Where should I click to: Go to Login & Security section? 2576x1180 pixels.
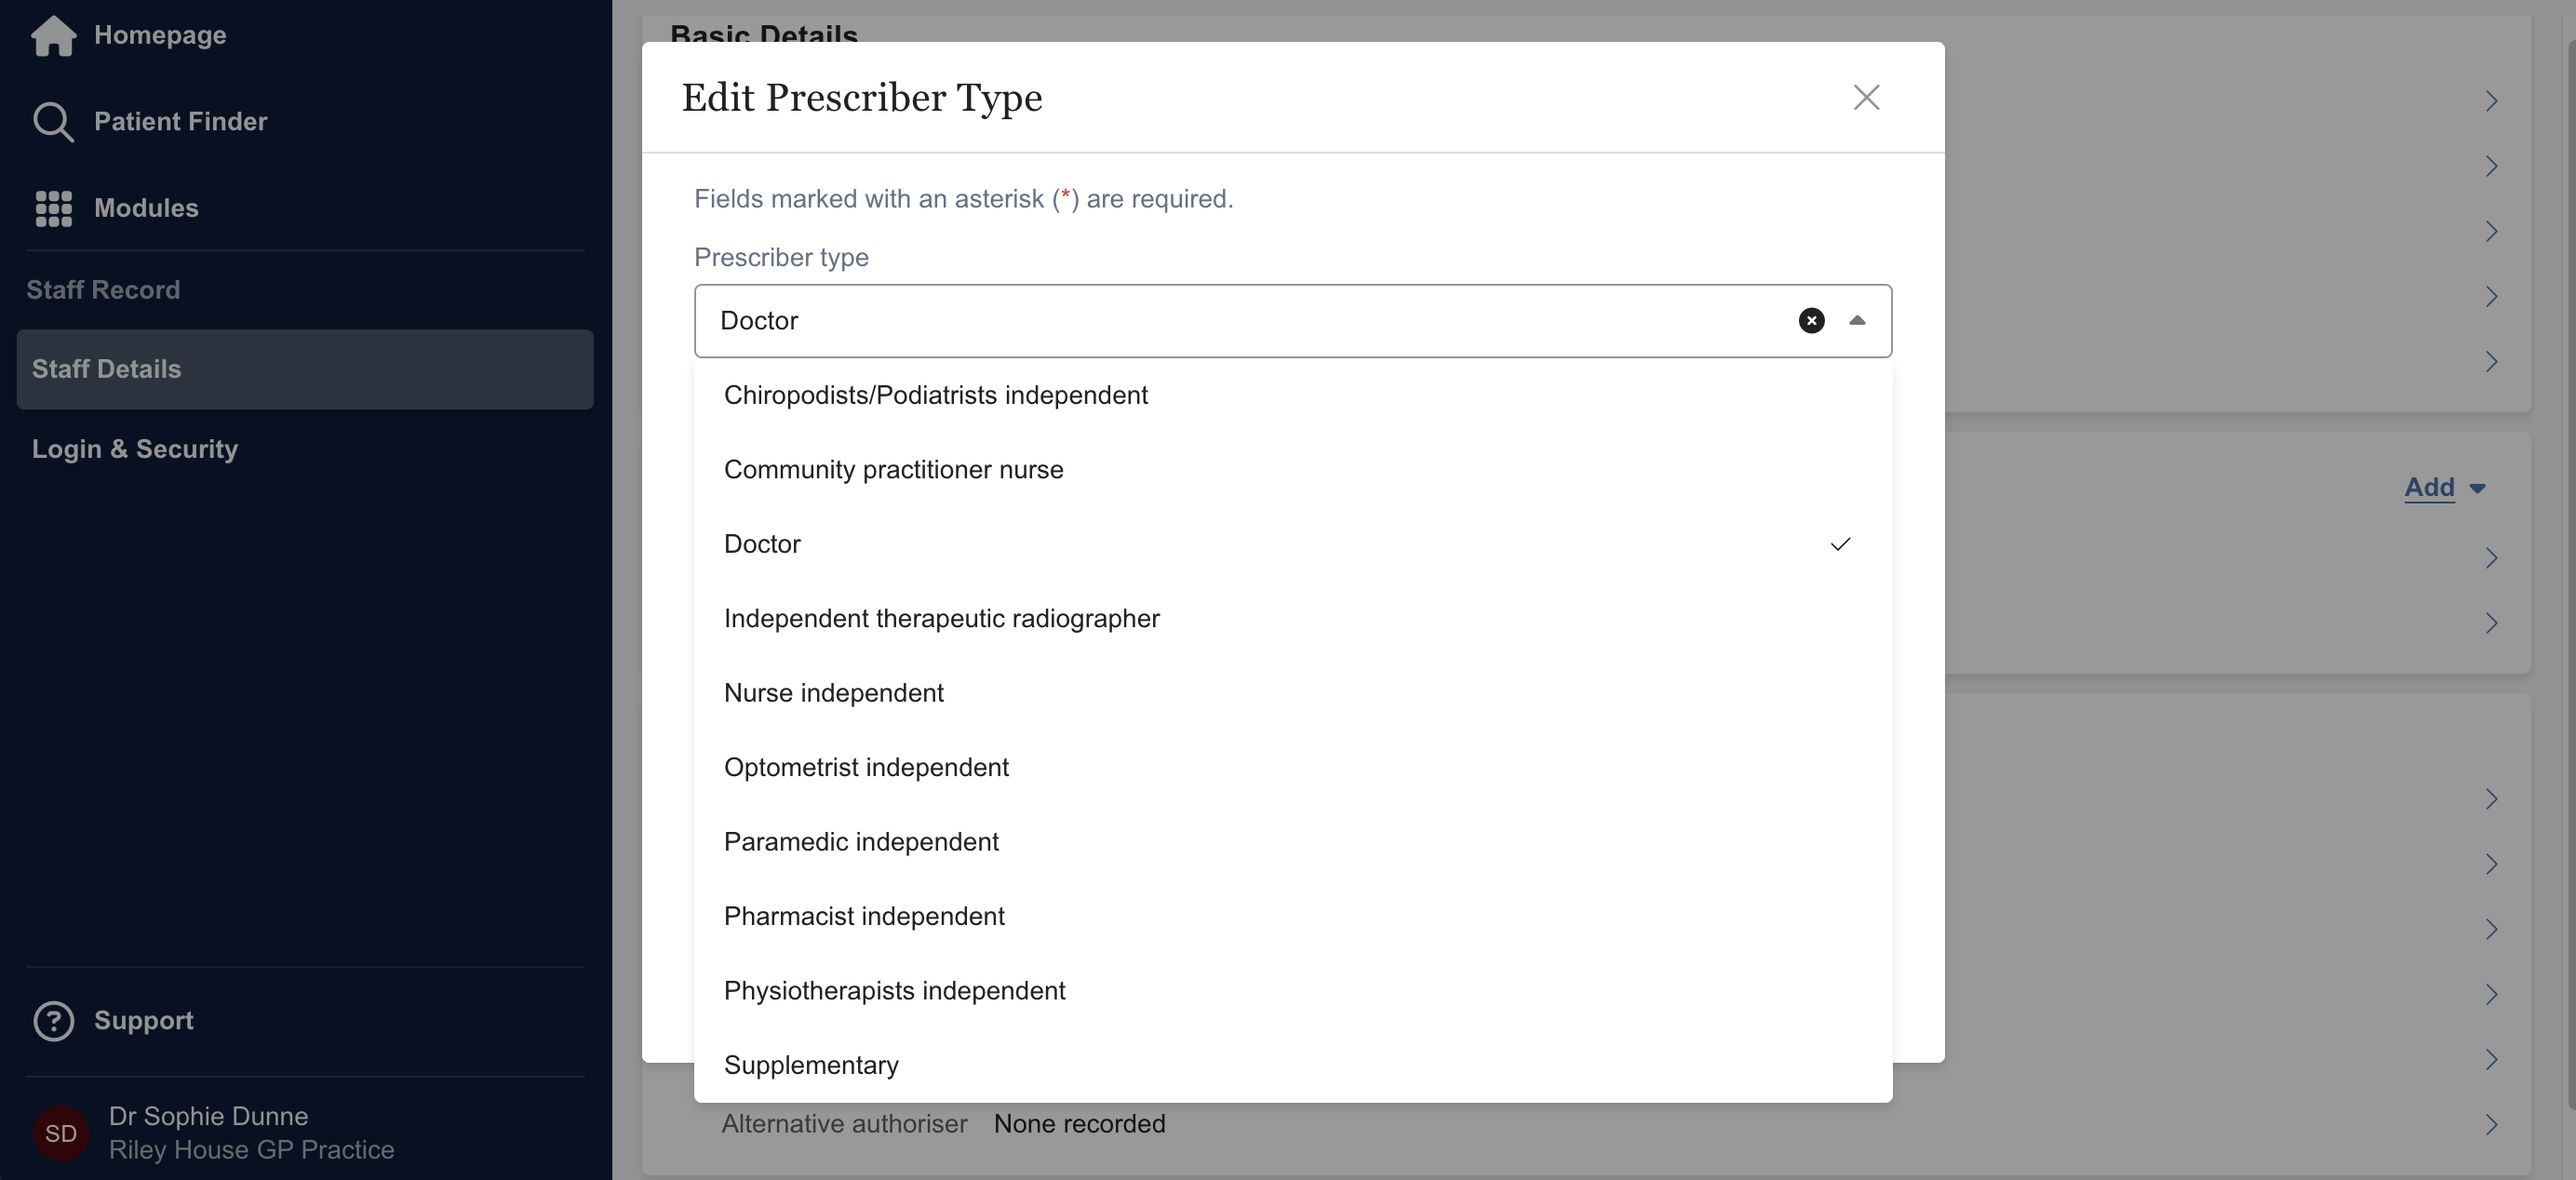[135, 449]
